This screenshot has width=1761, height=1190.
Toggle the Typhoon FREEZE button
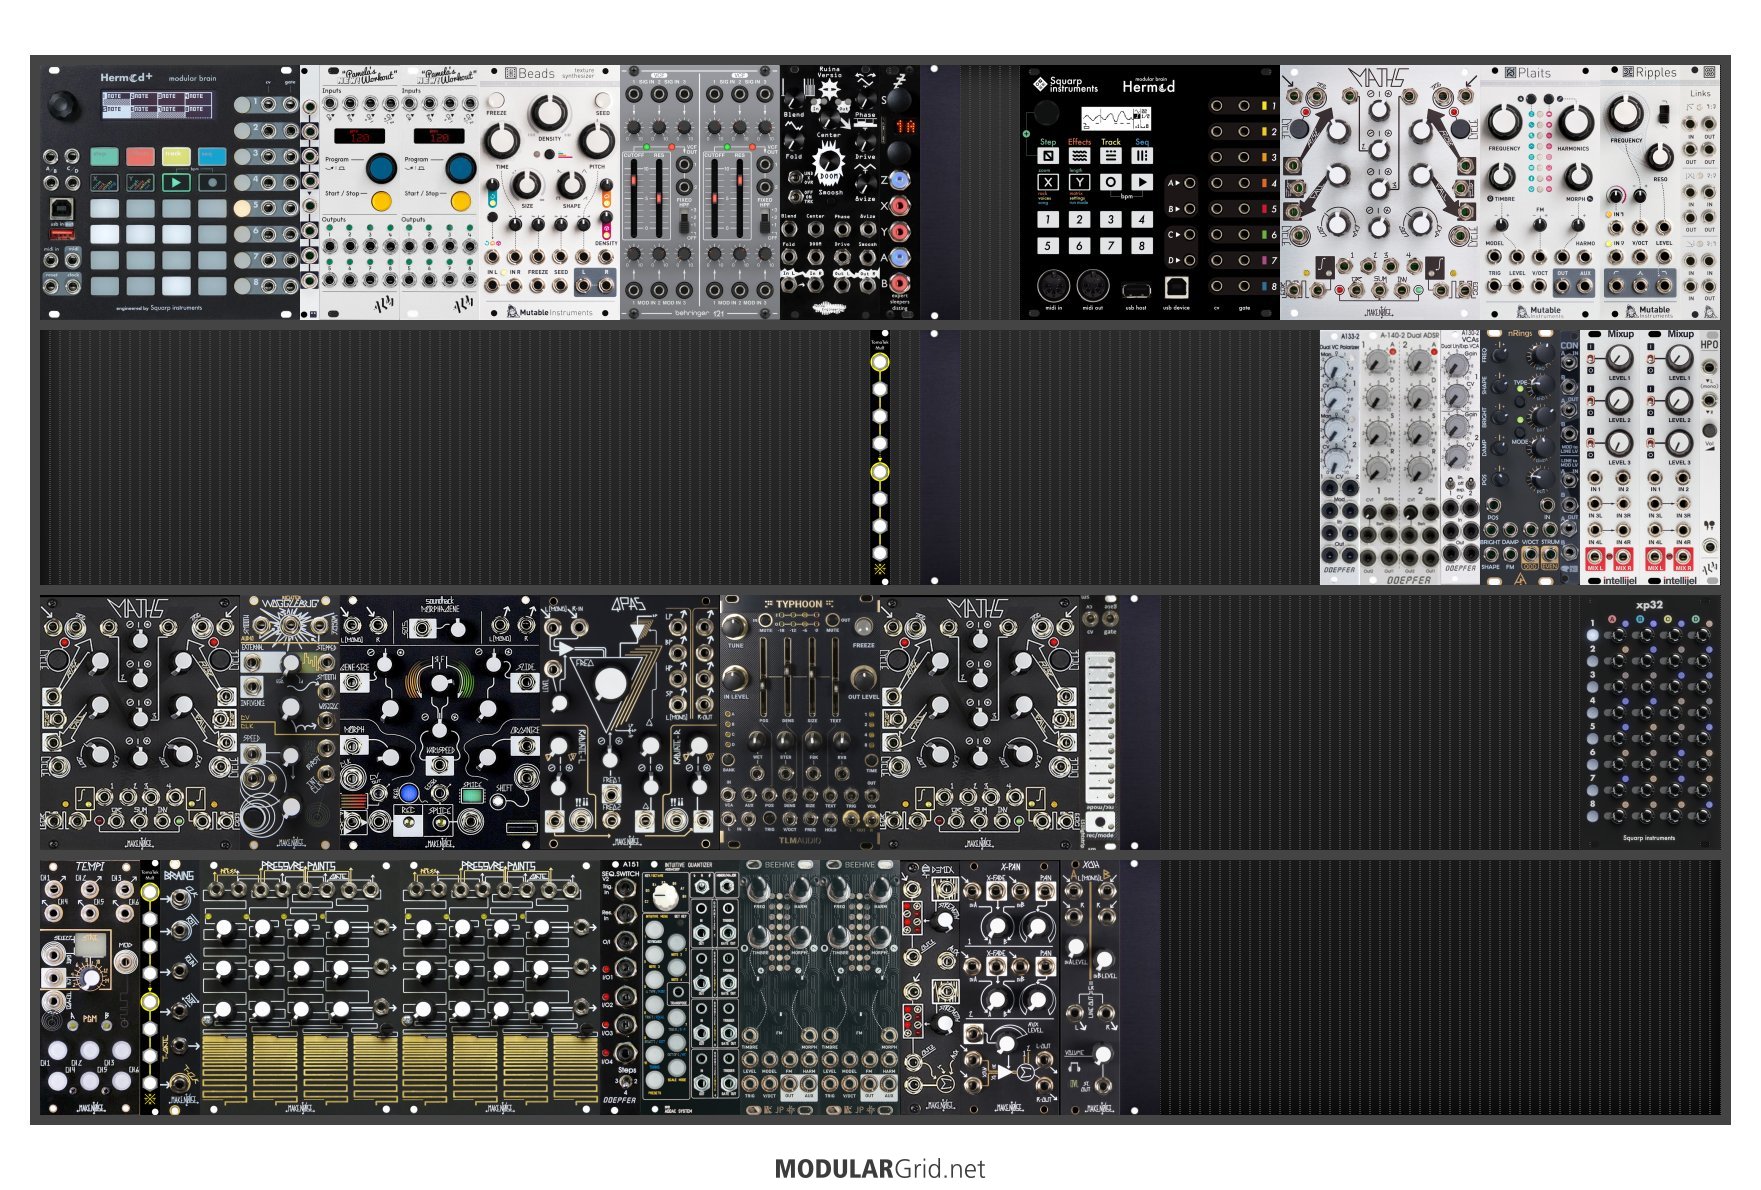864,627
